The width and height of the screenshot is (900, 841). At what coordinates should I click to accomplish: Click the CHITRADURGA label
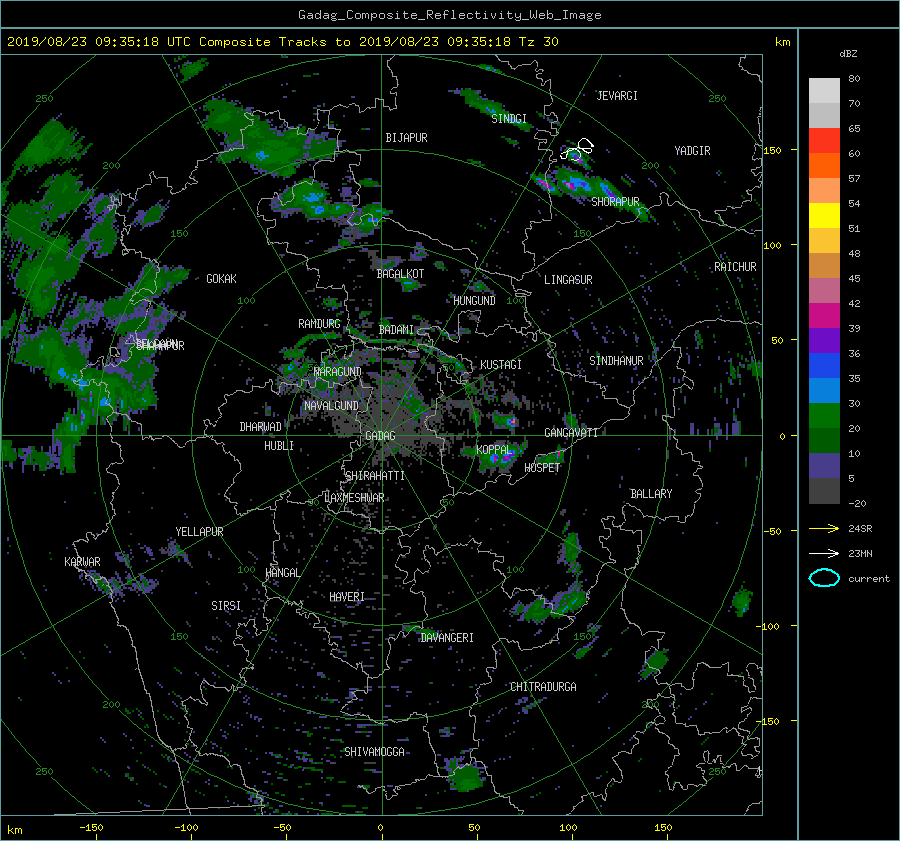tap(543, 687)
